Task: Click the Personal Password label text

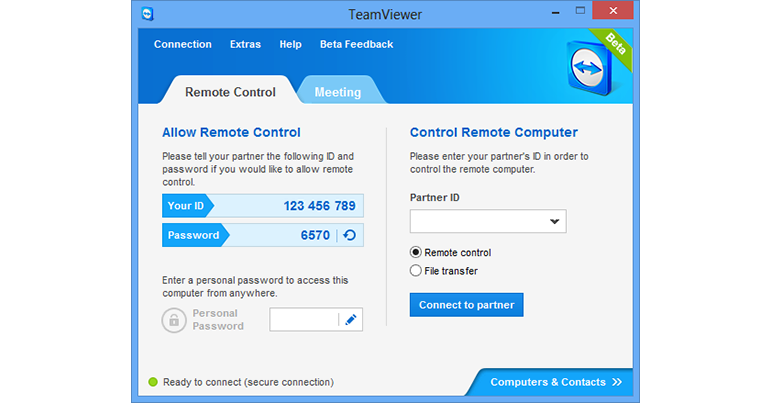Action: [x=217, y=320]
